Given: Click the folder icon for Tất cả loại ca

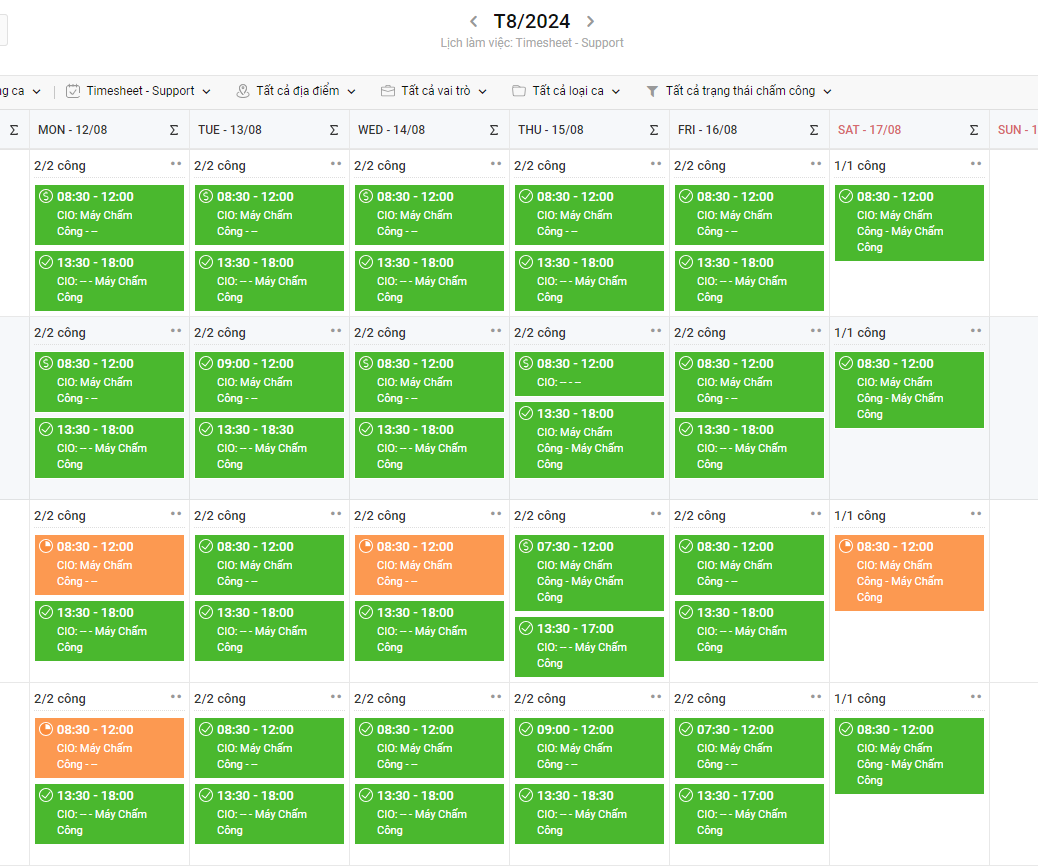Looking at the screenshot, I should 519,91.
